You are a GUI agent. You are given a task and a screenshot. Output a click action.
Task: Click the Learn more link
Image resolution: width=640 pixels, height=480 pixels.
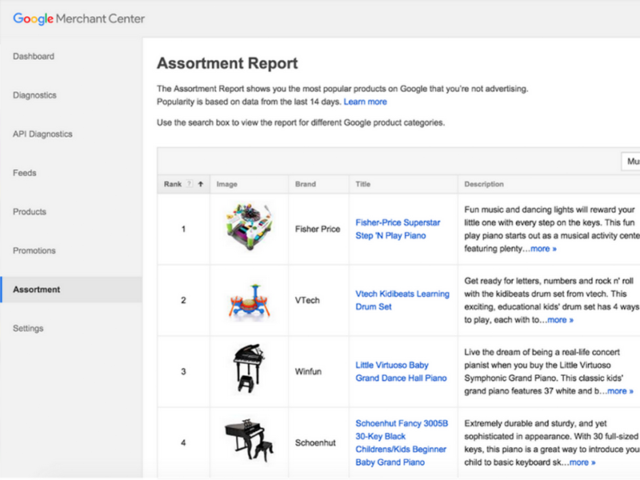(365, 102)
